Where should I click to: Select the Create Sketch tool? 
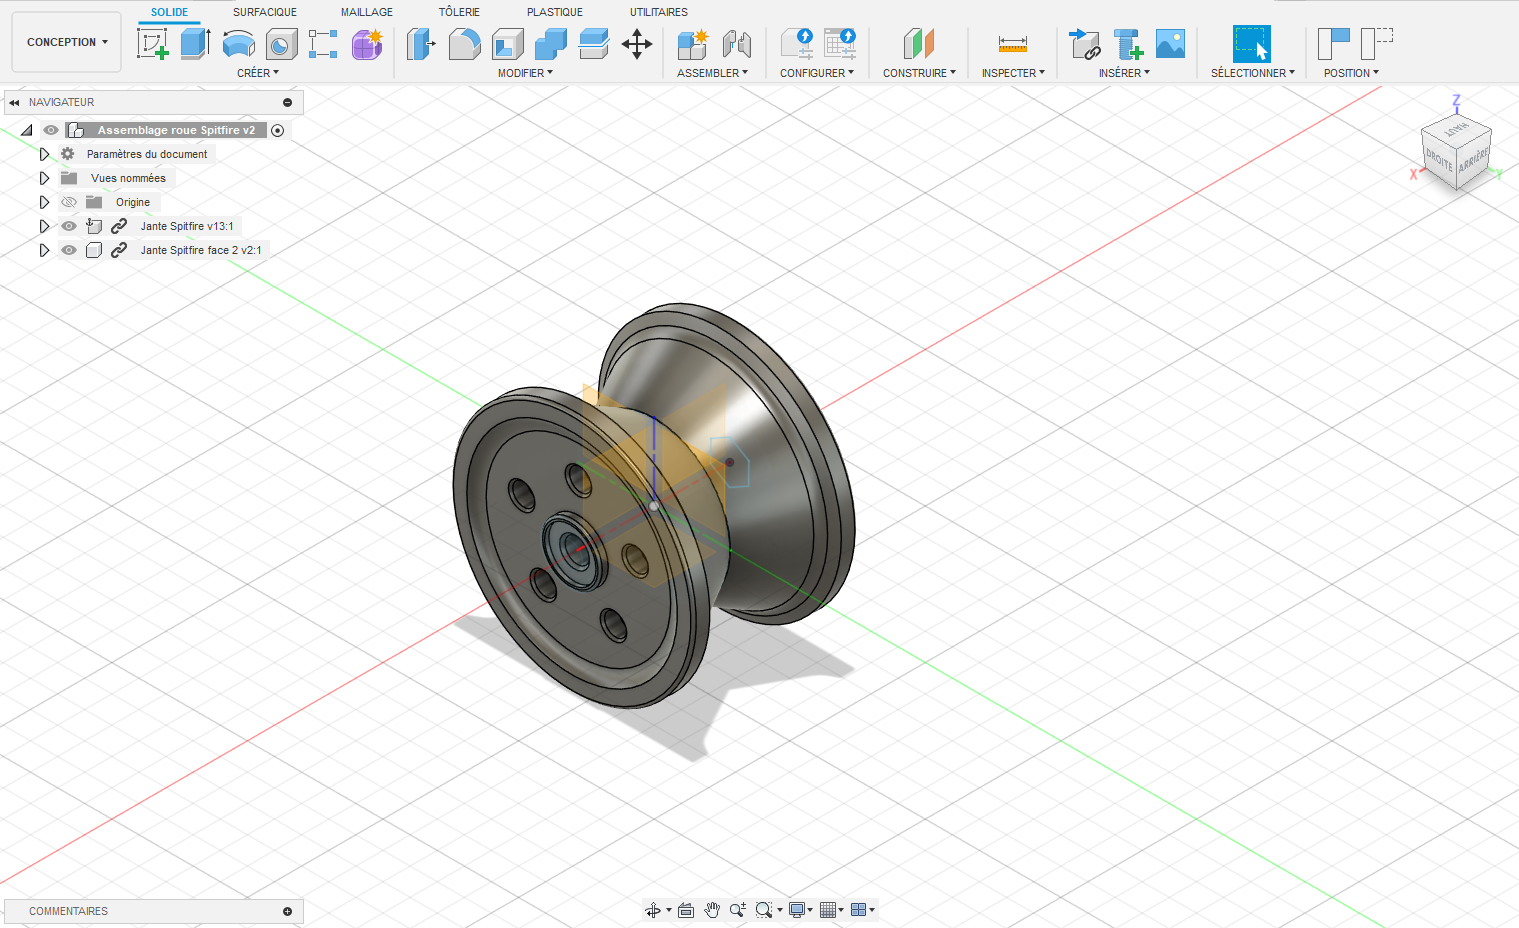pos(152,44)
